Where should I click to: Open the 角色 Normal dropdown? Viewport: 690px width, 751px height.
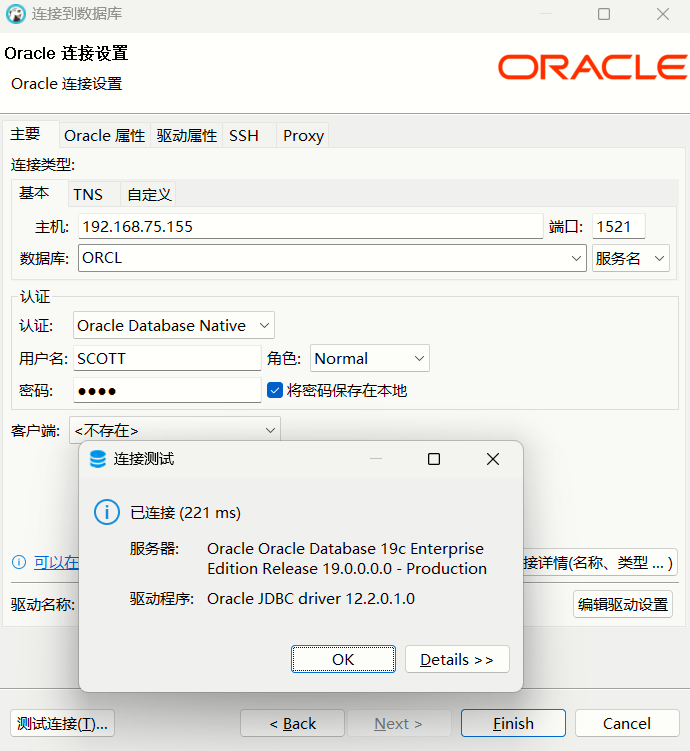(x=370, y=358)
